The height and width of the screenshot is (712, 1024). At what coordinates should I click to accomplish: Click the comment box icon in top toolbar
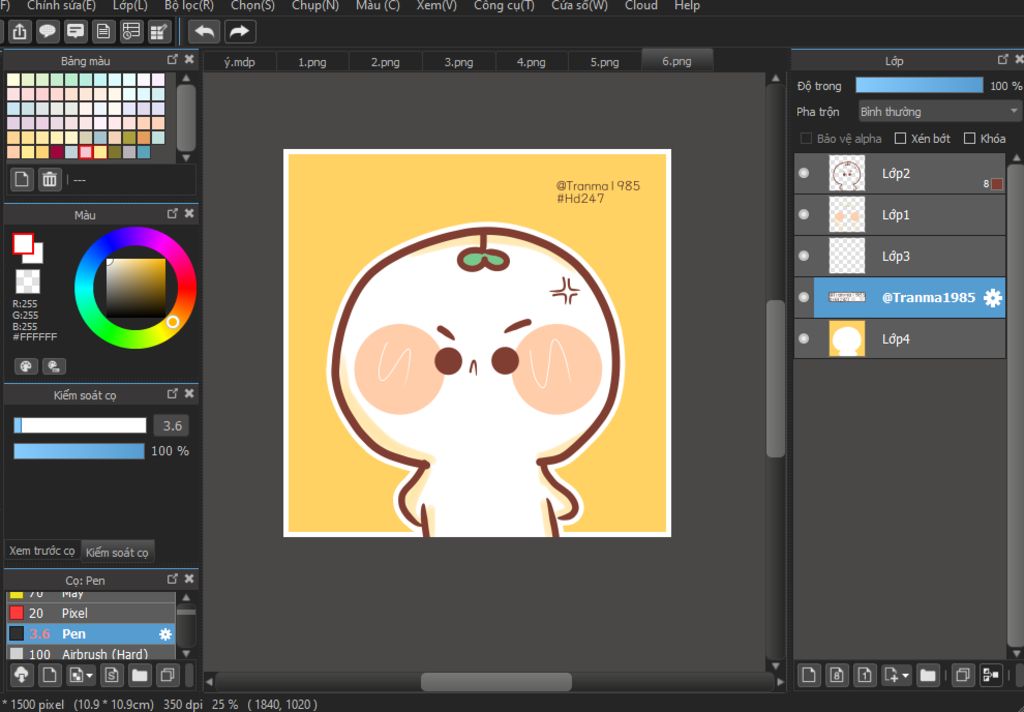pos(76,31)
